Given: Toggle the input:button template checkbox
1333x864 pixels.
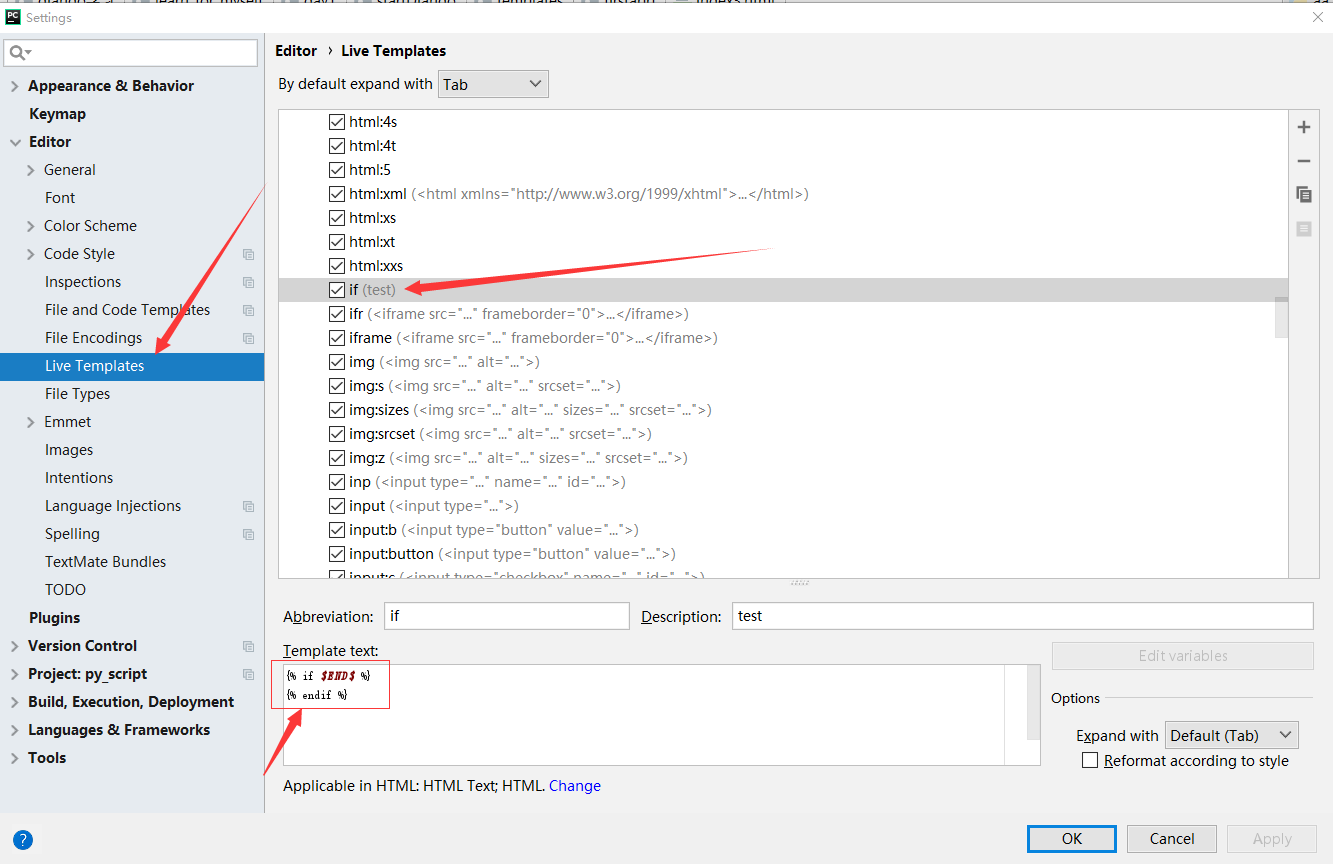Looking at the screenshot, I should click(337, 554).
